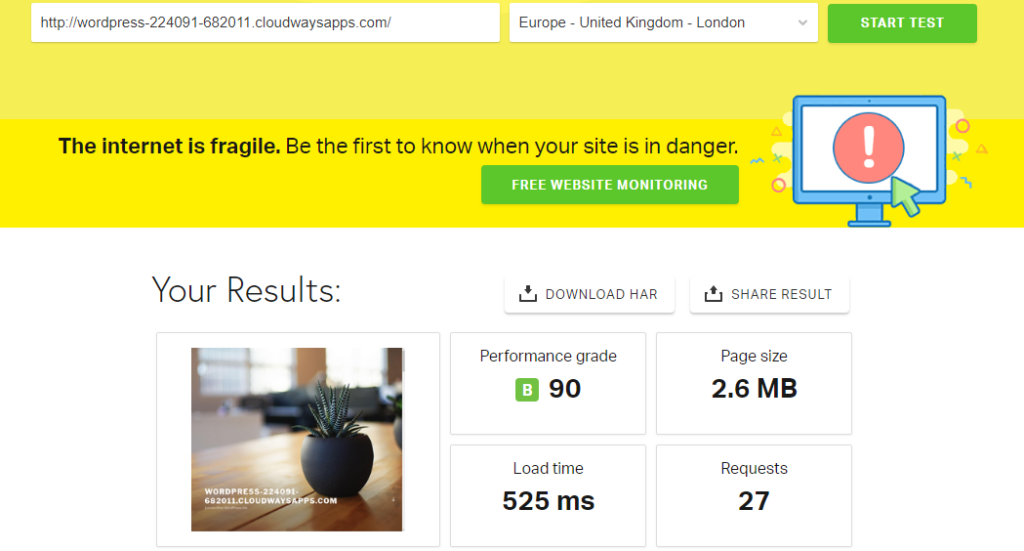Click the 'The internet is fragile' banner text
The image size is (1024, 551).
click(398, 146)
